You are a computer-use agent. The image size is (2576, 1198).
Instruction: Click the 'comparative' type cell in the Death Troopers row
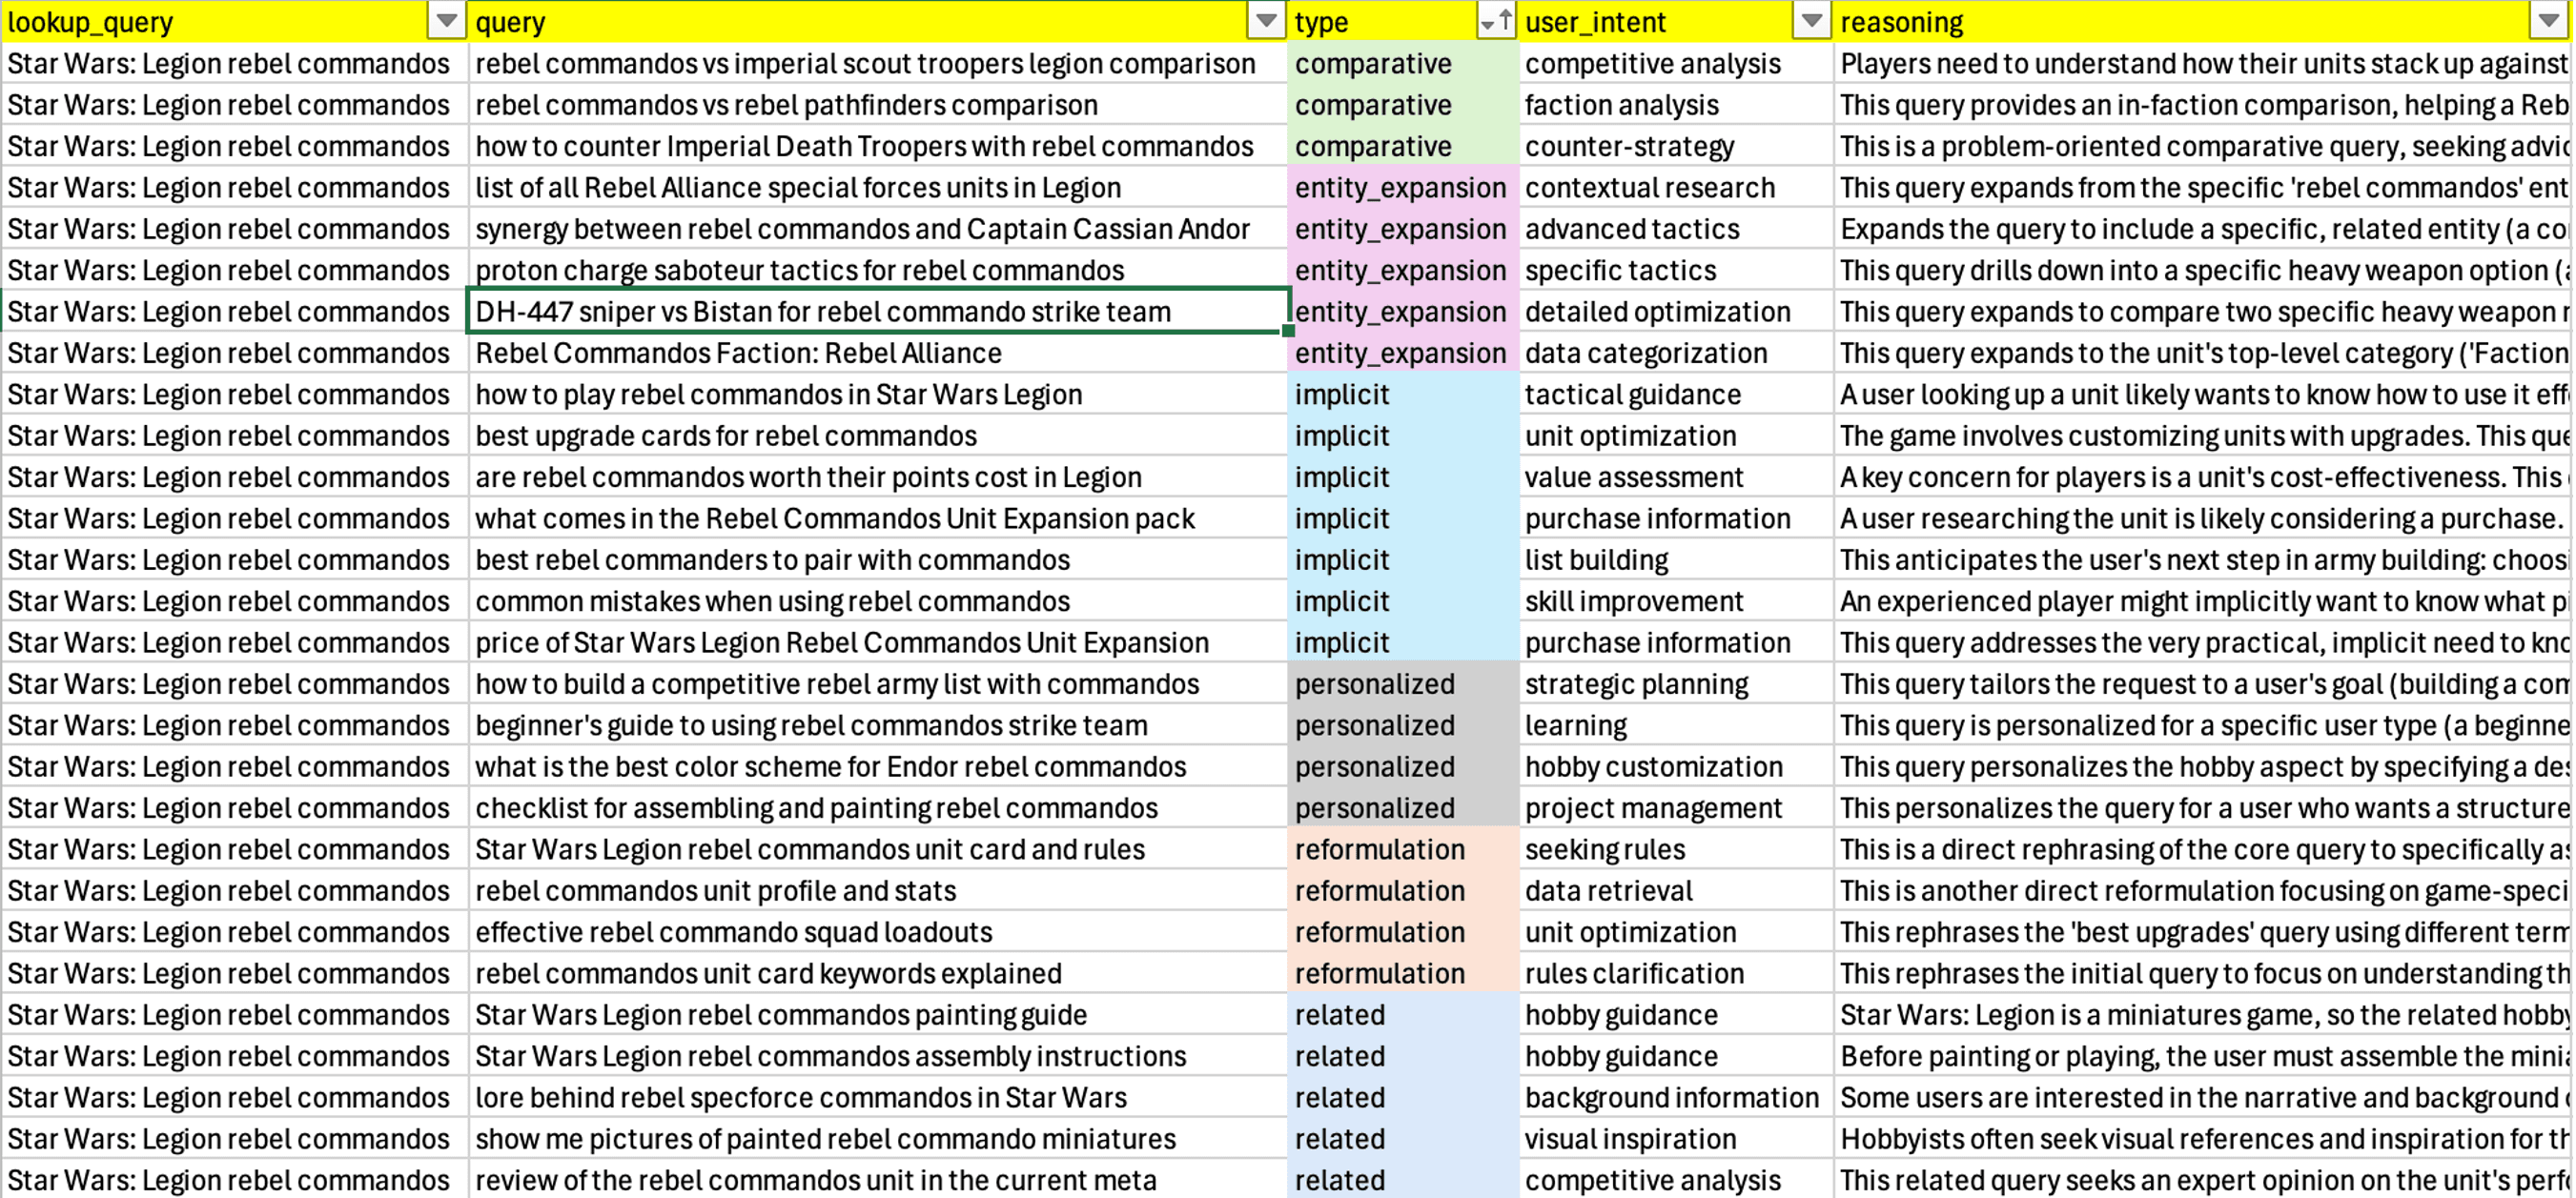point(1404,146)
